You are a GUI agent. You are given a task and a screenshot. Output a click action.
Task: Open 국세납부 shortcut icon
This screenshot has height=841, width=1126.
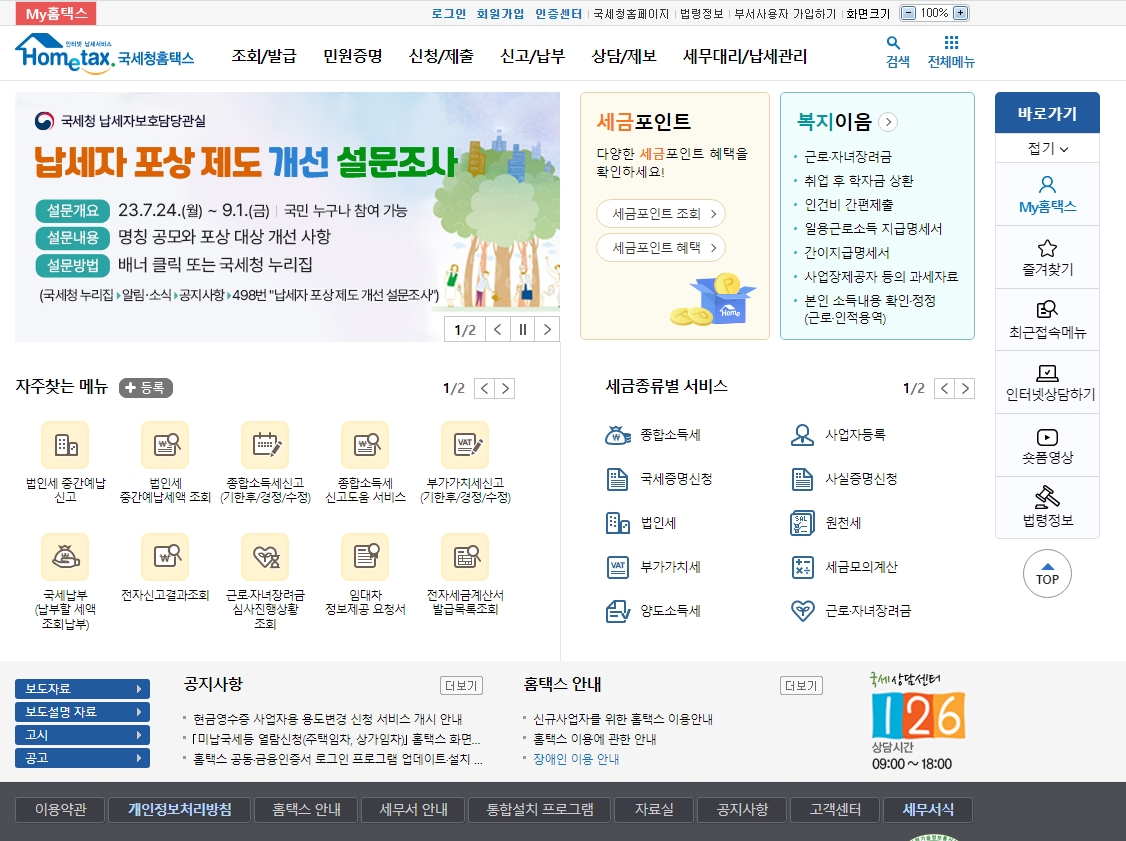click(65, 557)
